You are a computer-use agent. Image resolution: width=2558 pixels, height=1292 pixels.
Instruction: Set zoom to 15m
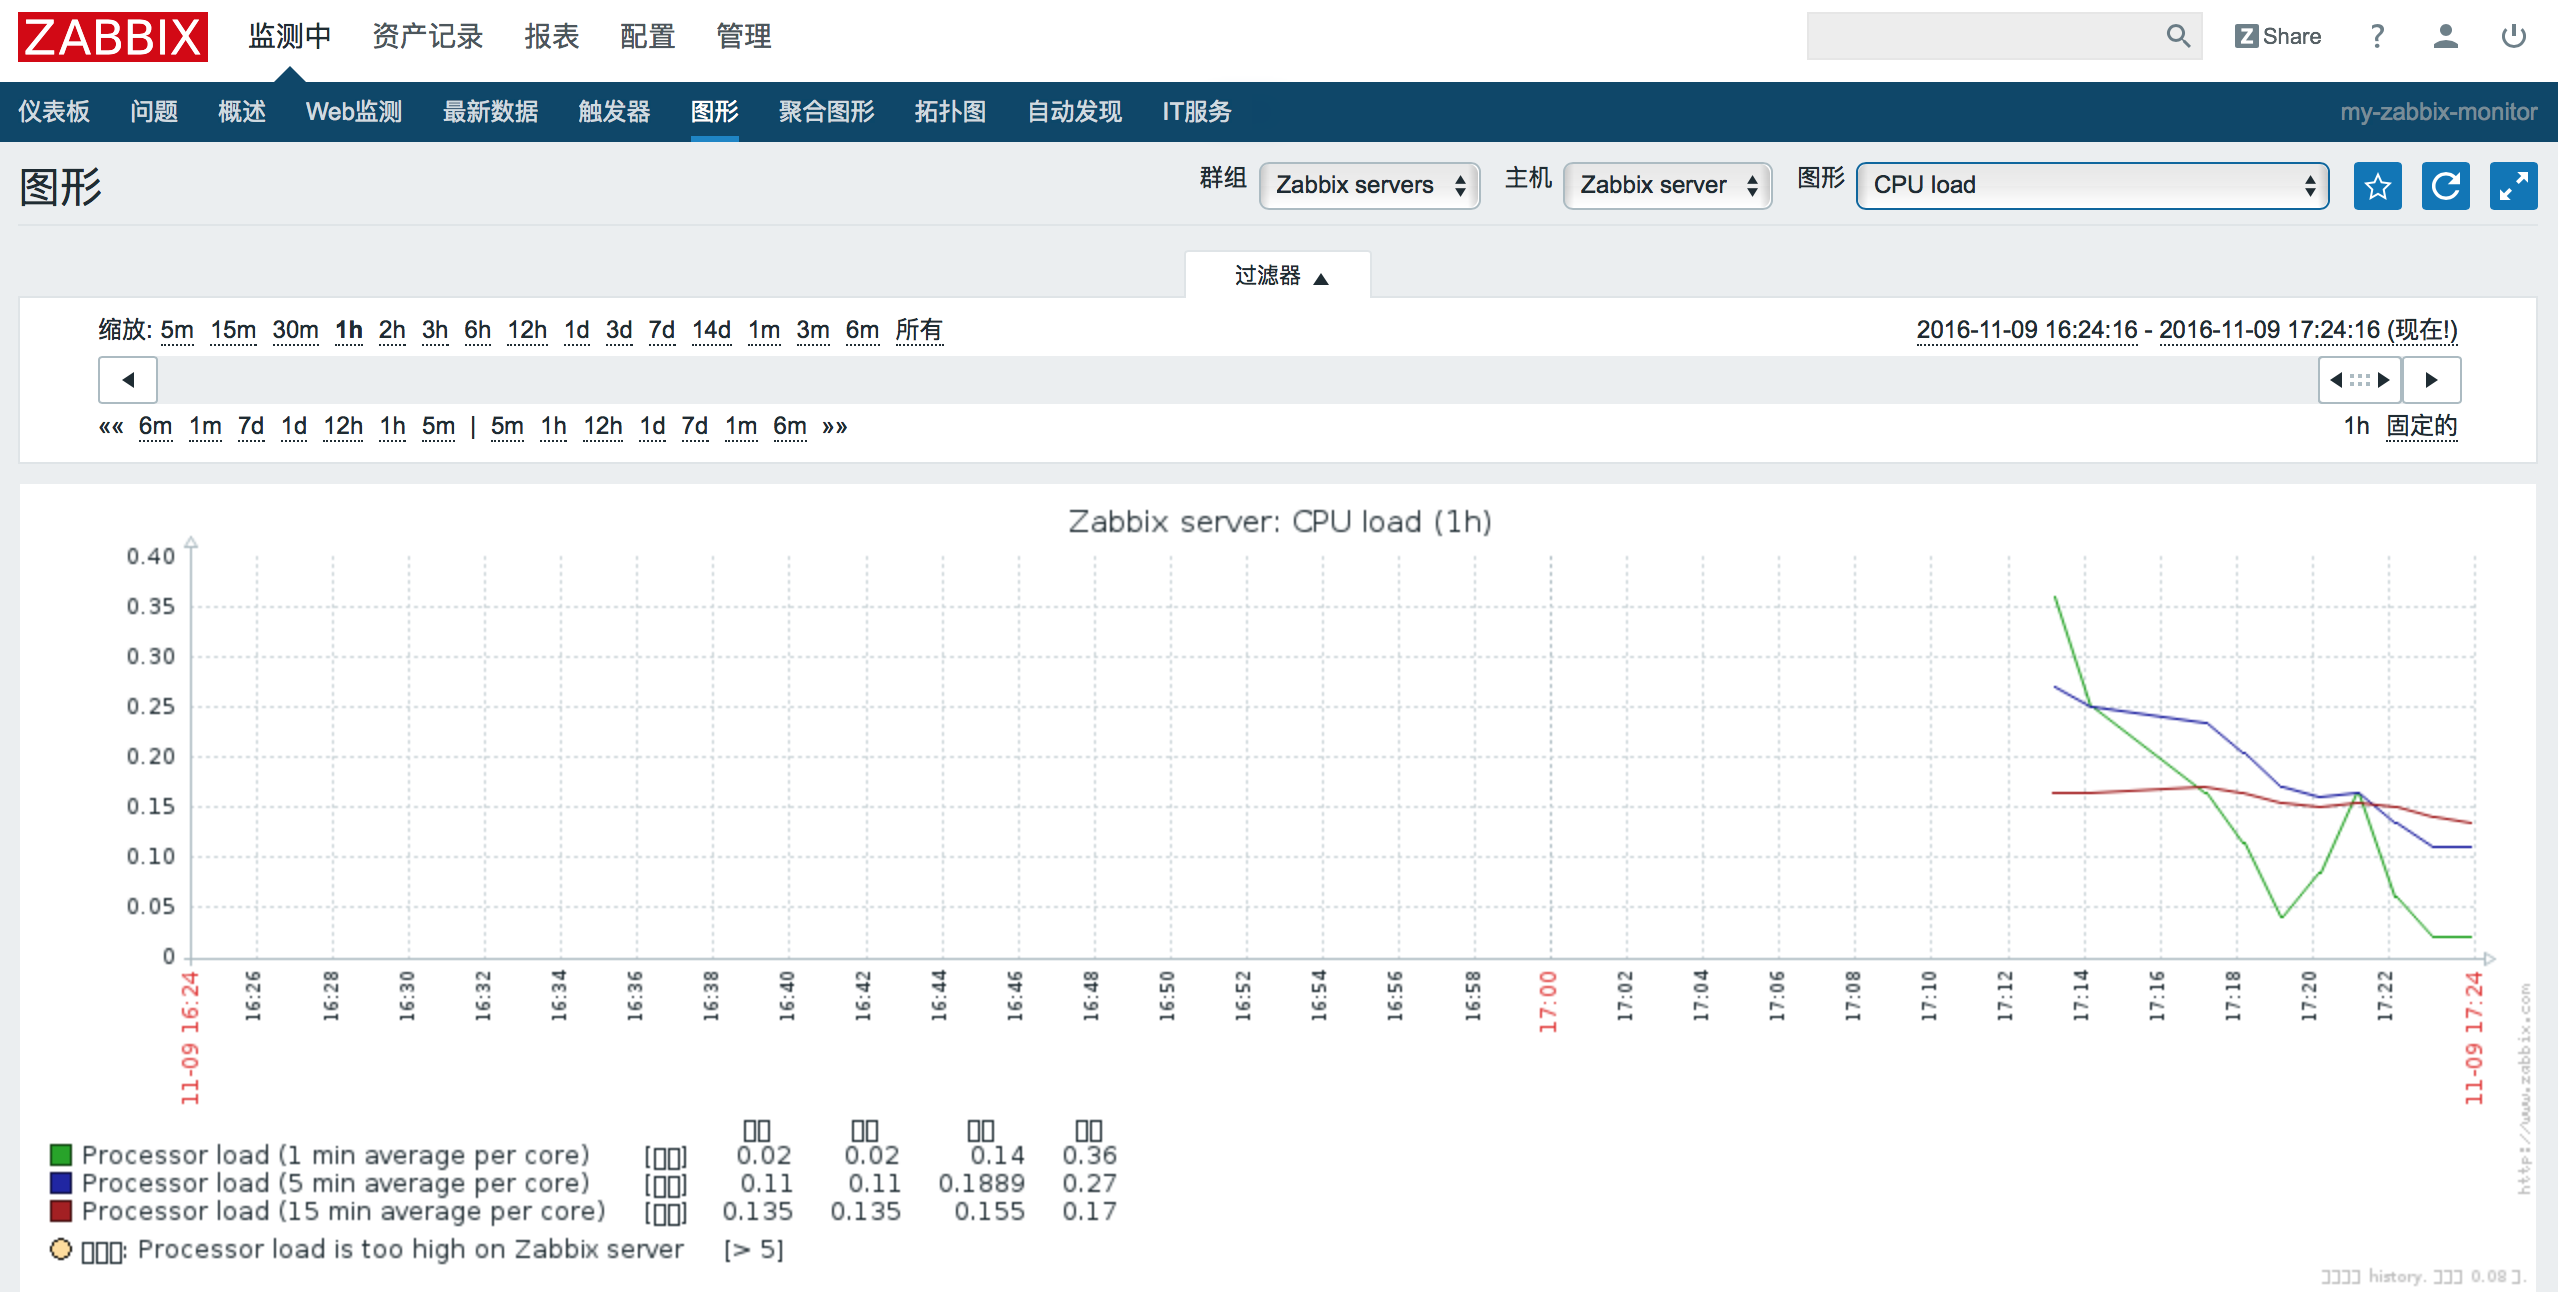point(233,330)
